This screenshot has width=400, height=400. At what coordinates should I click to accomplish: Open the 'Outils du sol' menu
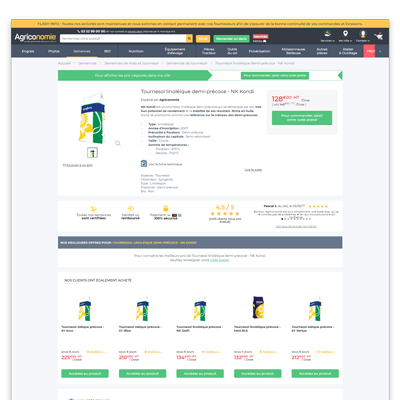(232, 51)
